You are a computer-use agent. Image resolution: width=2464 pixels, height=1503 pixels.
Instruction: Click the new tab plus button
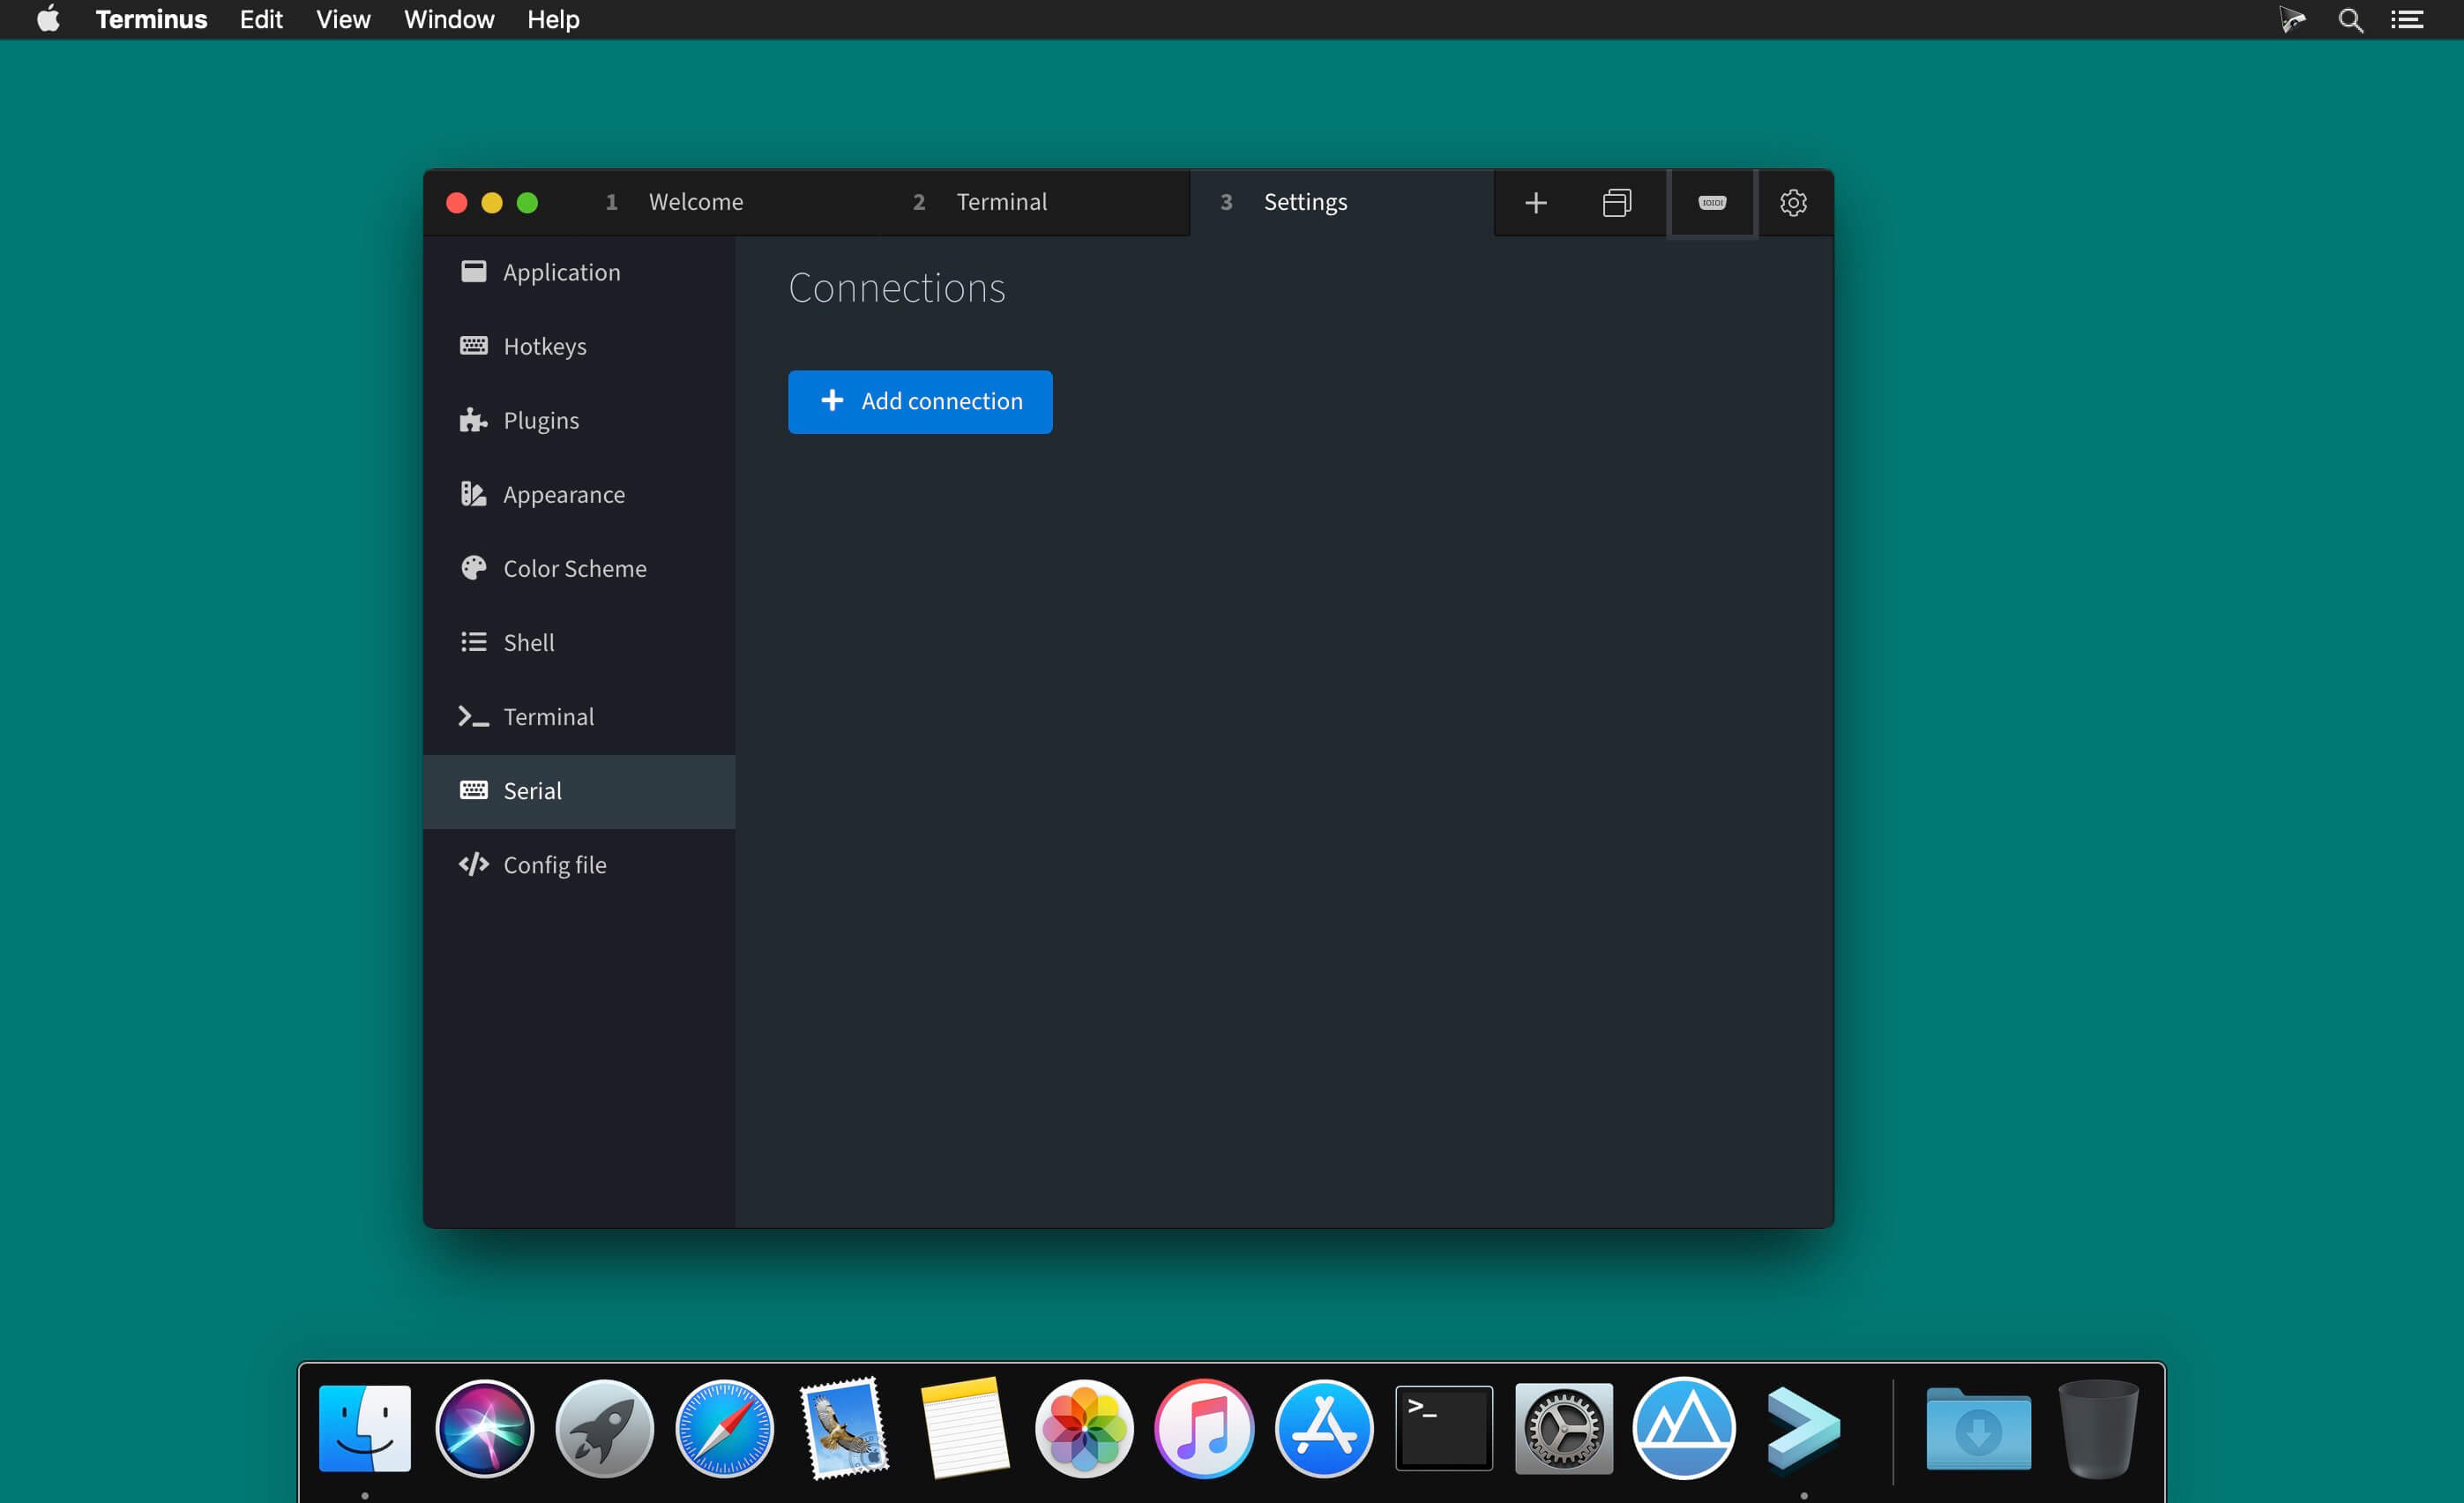pyautogui.click(x=1534, y=198)
